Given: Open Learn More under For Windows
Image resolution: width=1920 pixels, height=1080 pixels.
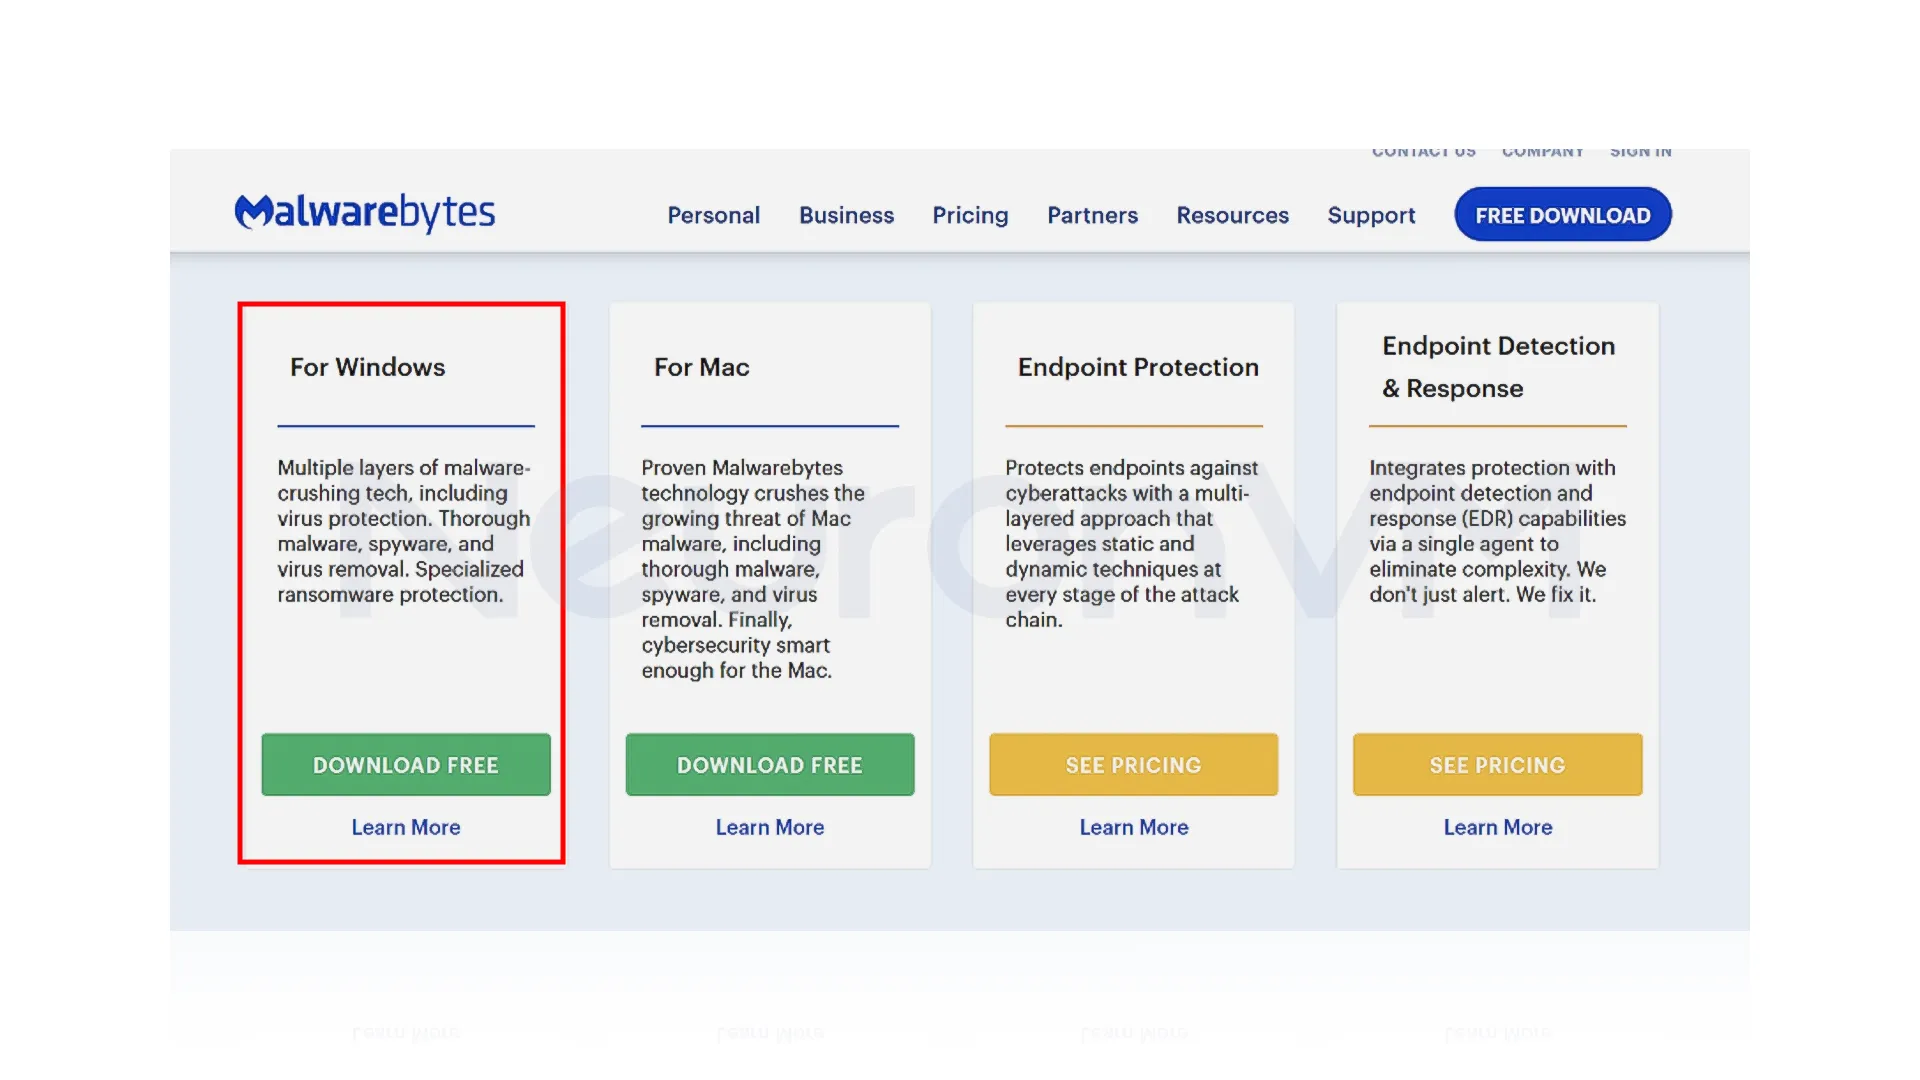Looking at the screenshot, I should 406,827.
